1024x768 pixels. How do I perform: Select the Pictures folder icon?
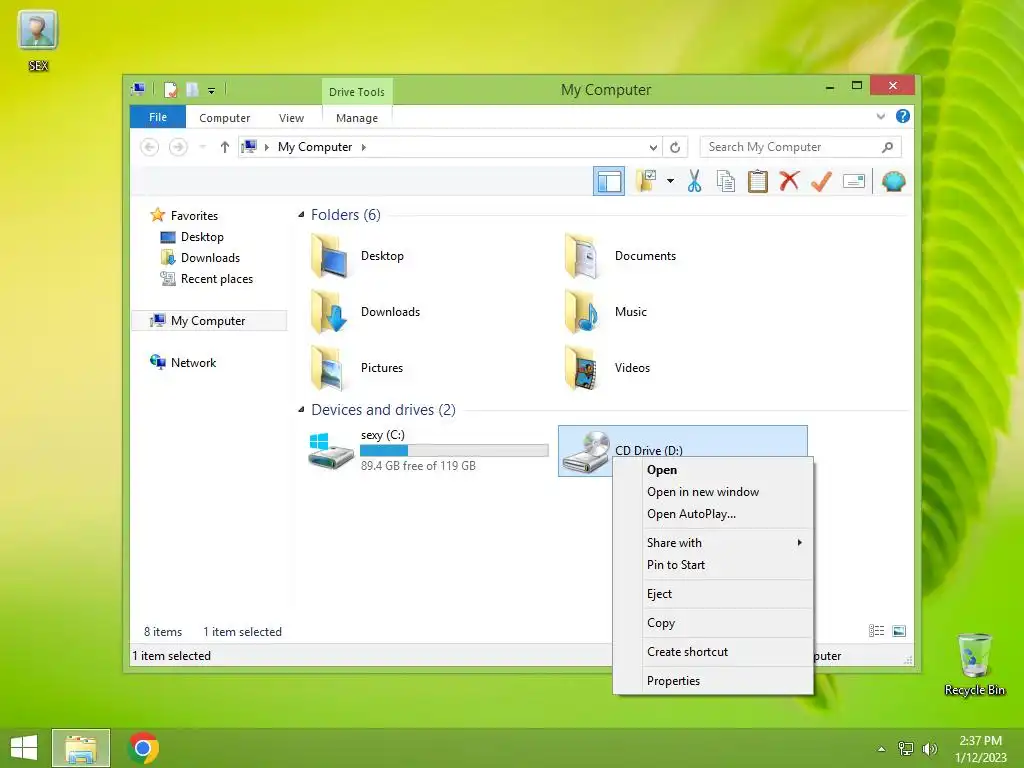click(329, 368)
